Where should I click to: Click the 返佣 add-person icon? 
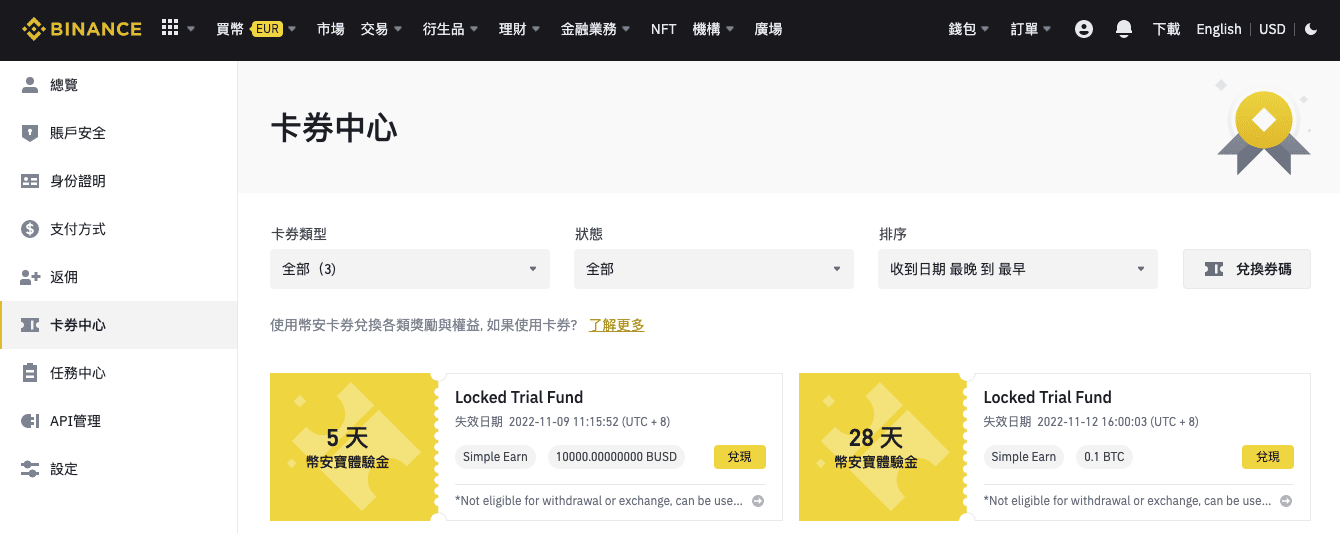point(30,277)
